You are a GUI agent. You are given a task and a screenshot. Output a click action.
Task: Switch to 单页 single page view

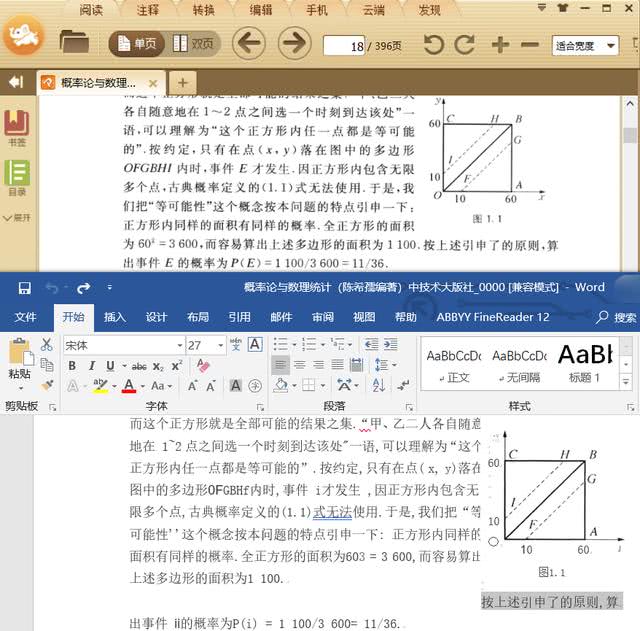136,44
